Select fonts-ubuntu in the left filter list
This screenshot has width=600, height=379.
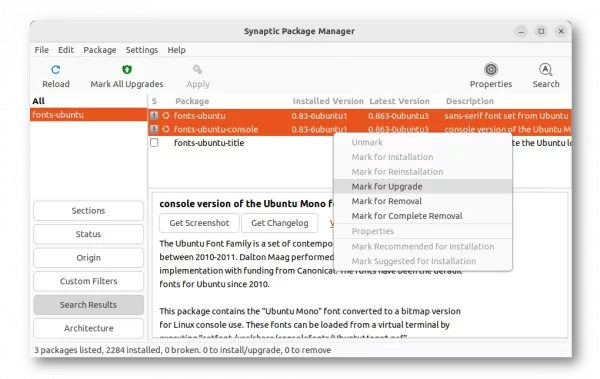coord(88,114)
